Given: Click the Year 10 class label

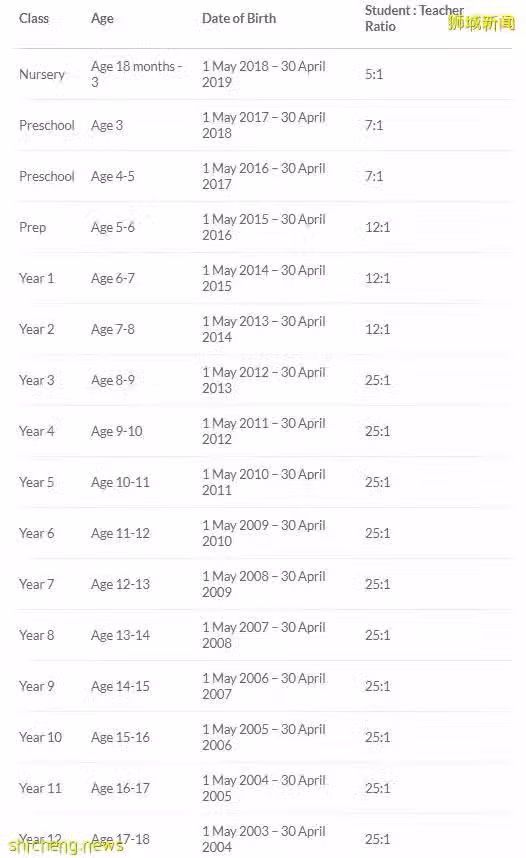Looking at the screenshot, I should tap(41, 738).
